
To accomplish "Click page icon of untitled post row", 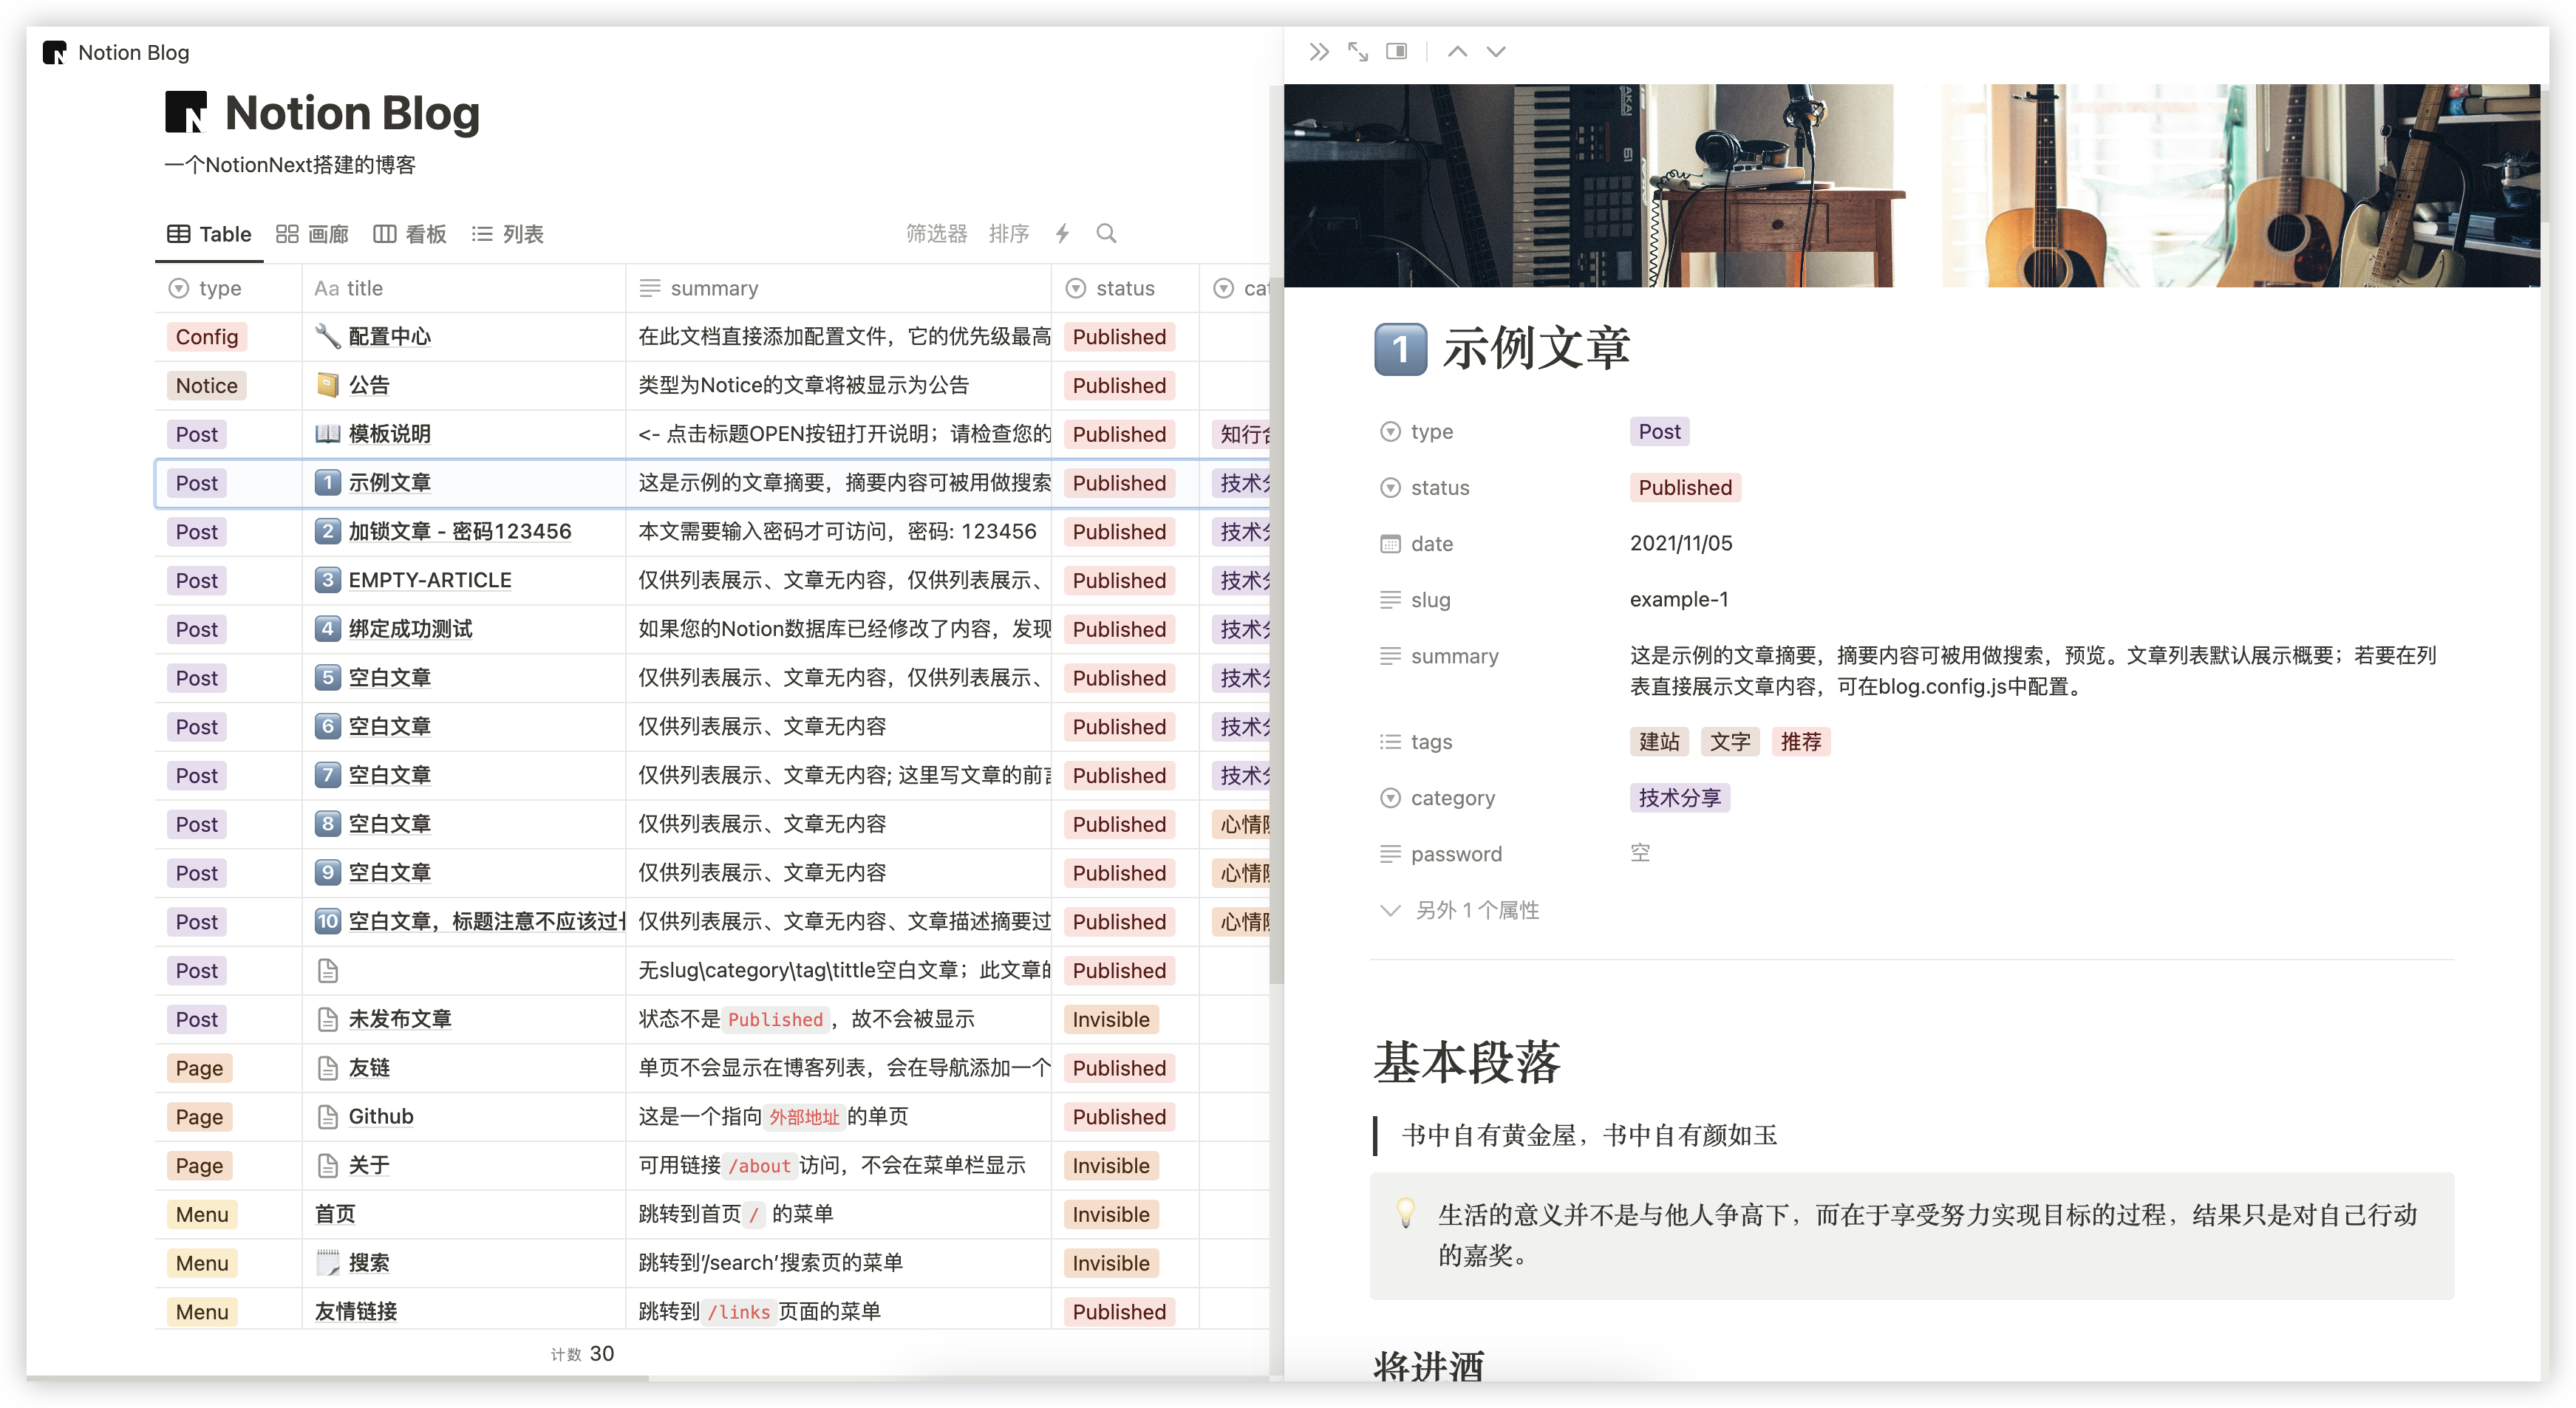I will point(328,970).
